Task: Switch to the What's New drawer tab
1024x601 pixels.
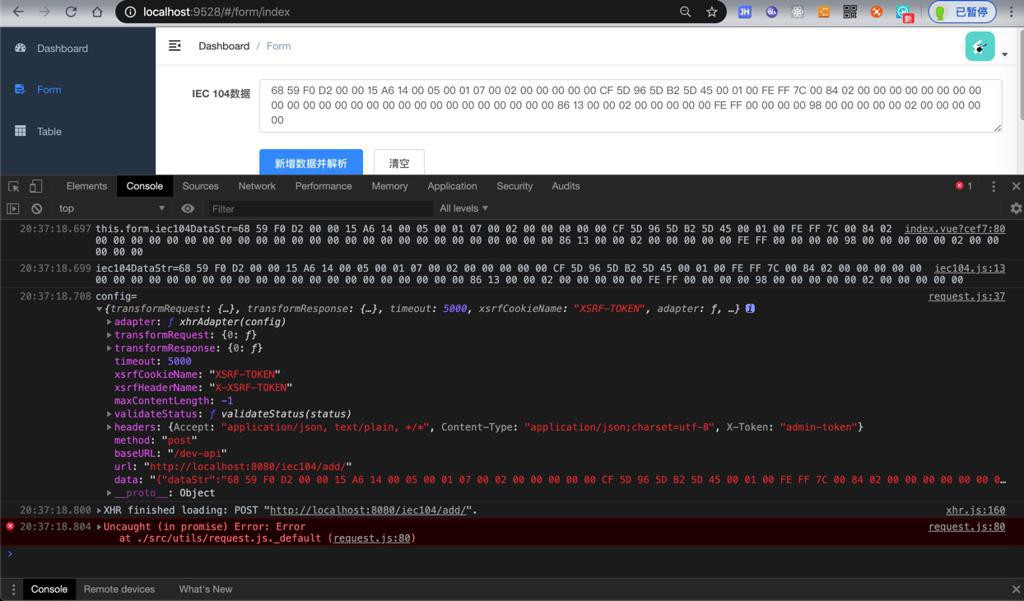Action: (205, 589)
